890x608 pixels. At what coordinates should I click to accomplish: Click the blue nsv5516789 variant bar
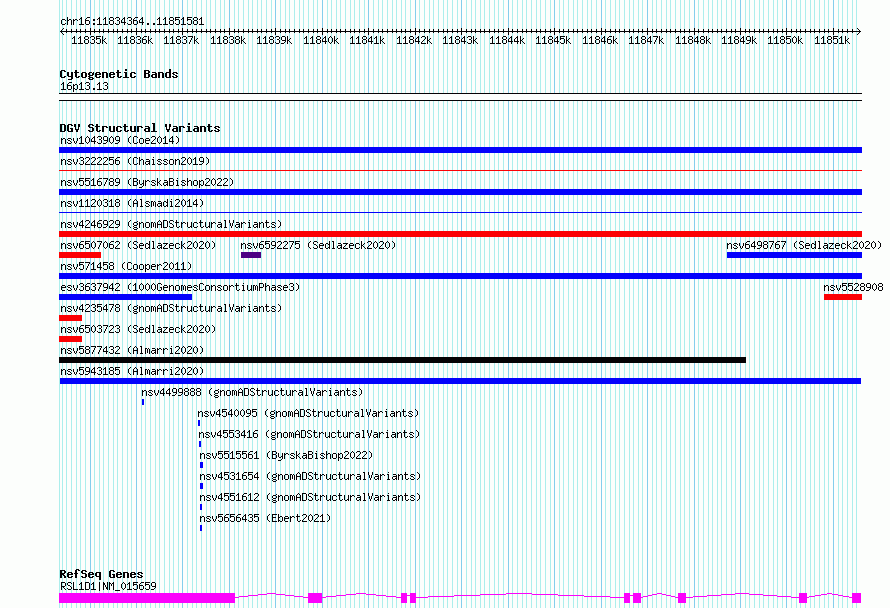click(x=460, y=192)
